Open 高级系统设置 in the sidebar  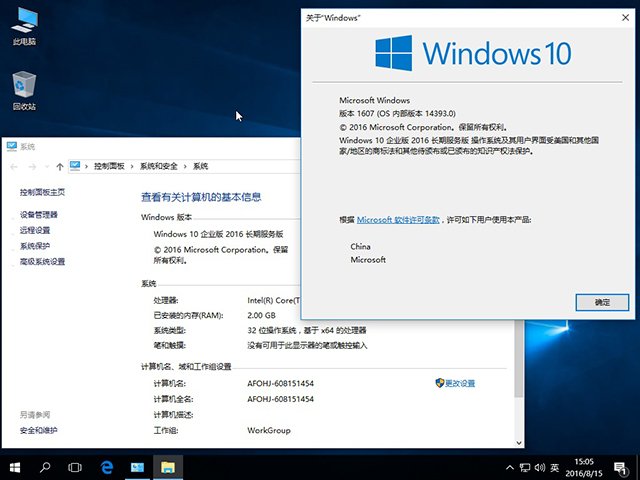click(42, 261)
